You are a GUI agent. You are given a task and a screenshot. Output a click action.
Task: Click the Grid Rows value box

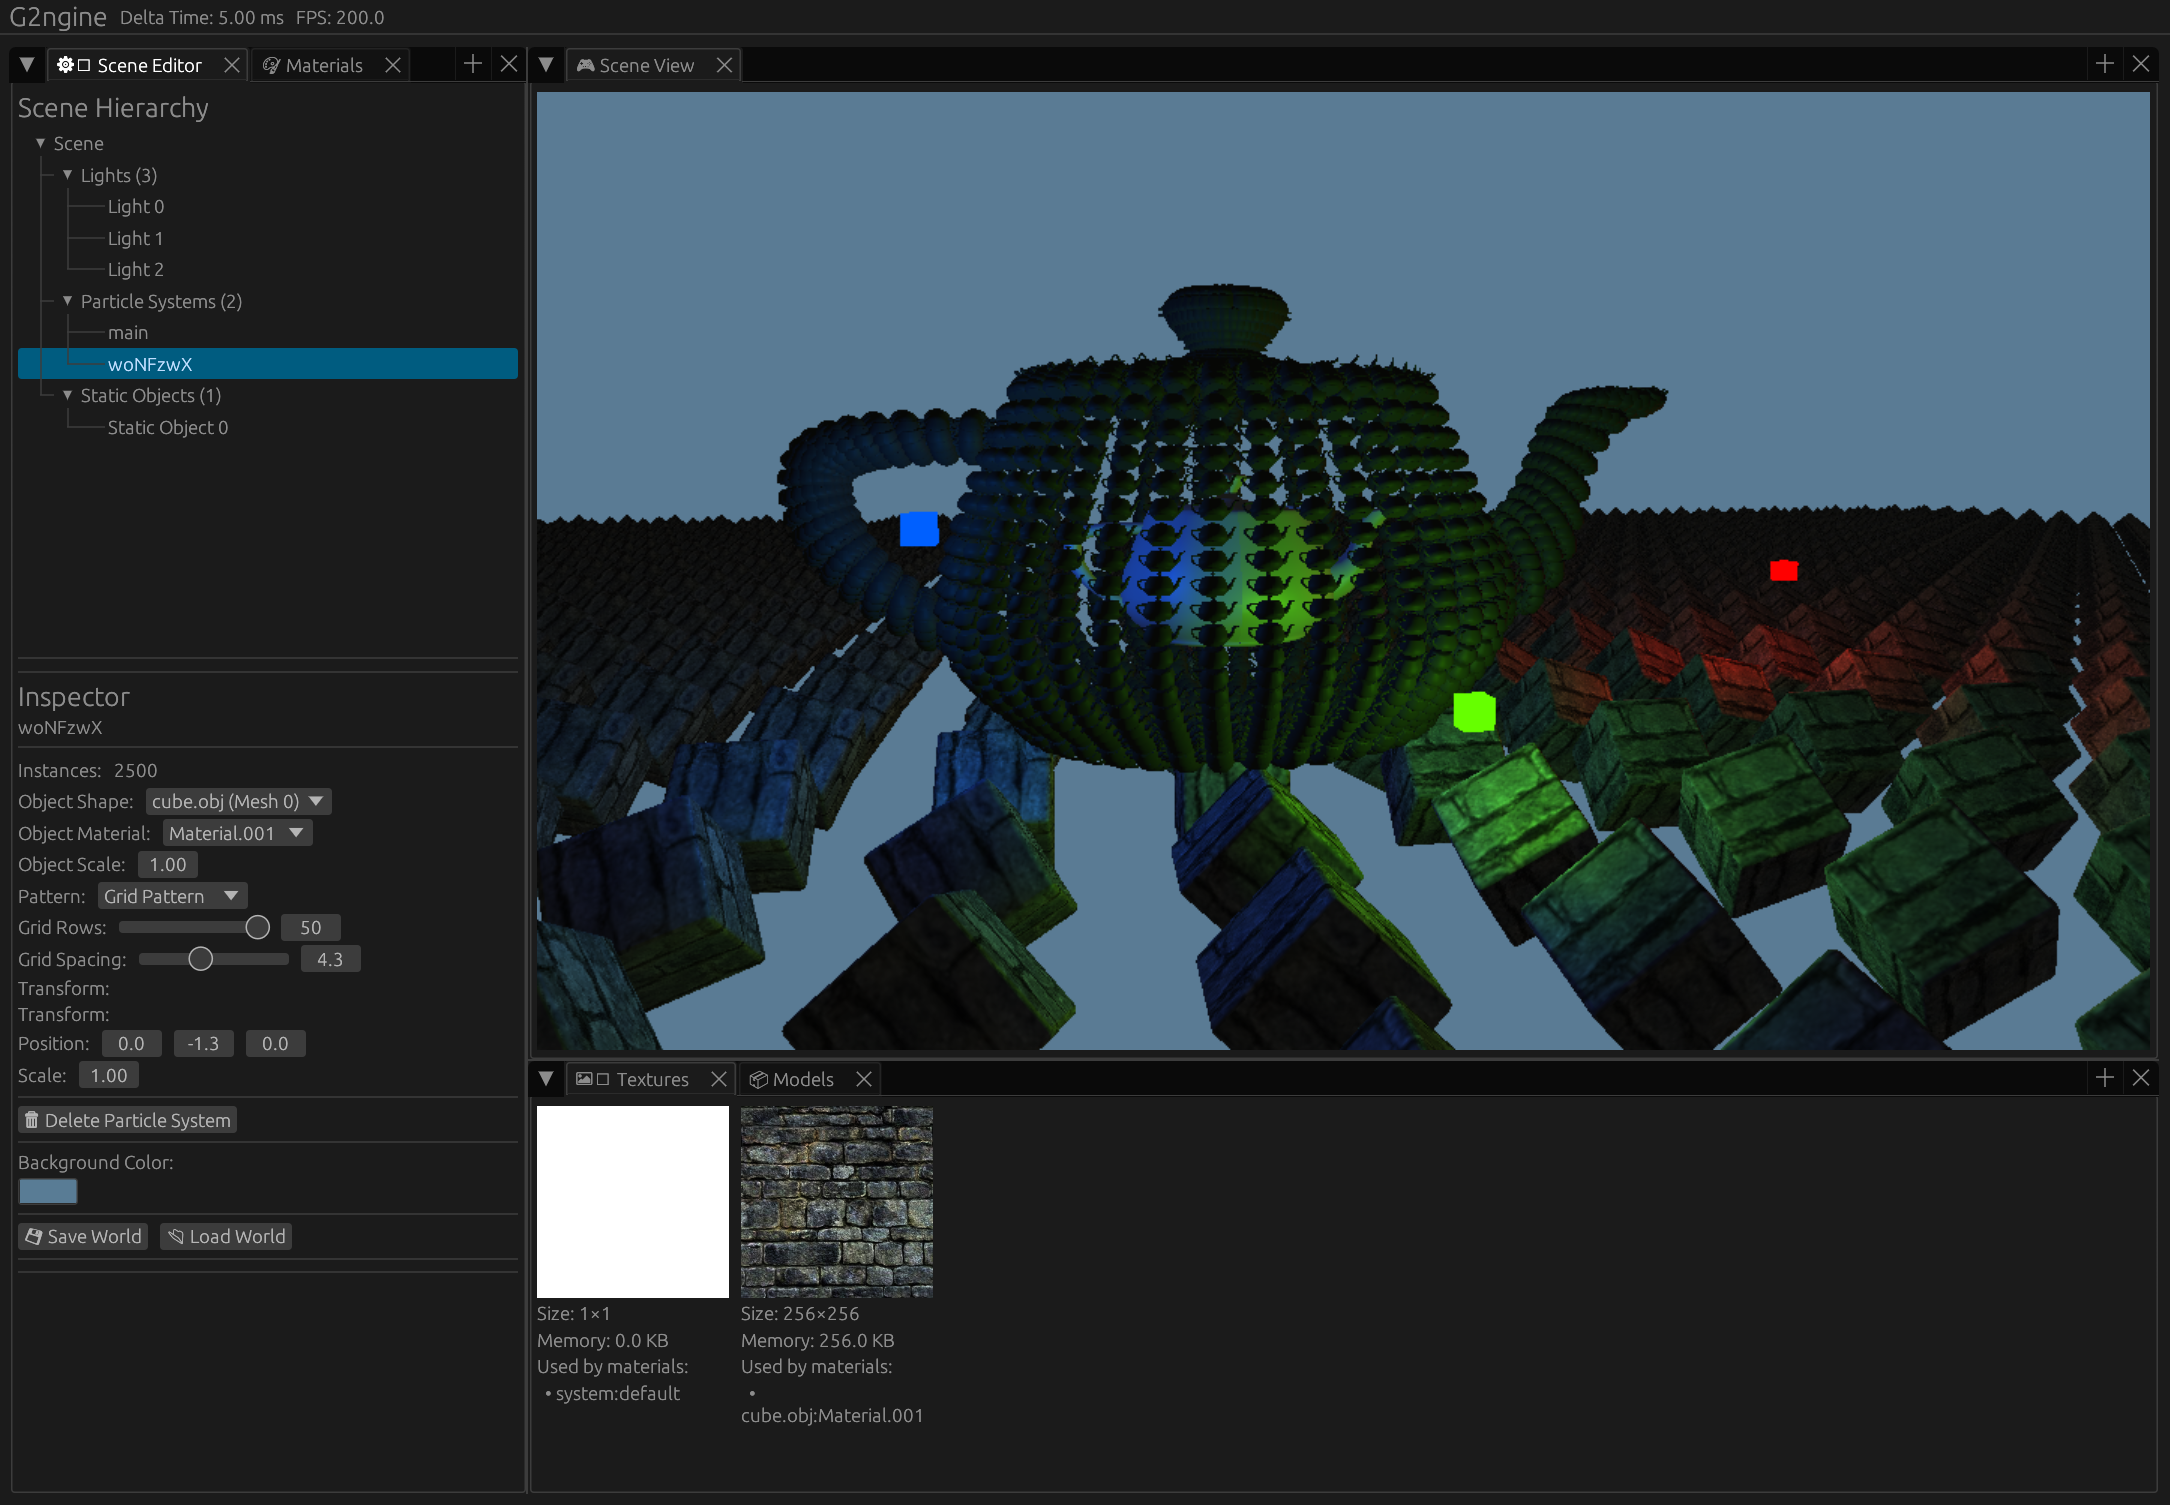(x=311, y=928)
